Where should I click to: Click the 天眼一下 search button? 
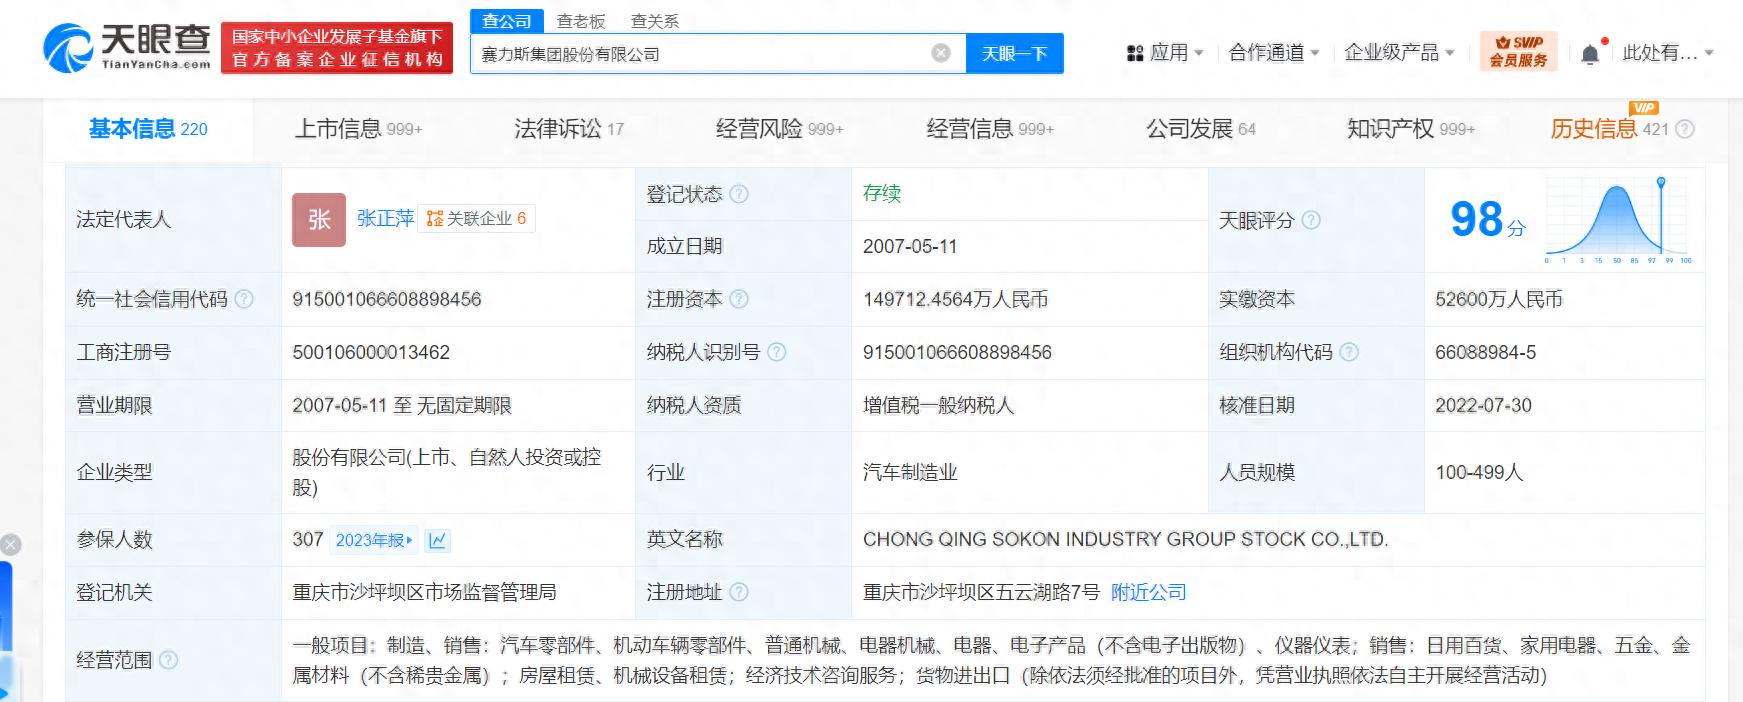1014,54
